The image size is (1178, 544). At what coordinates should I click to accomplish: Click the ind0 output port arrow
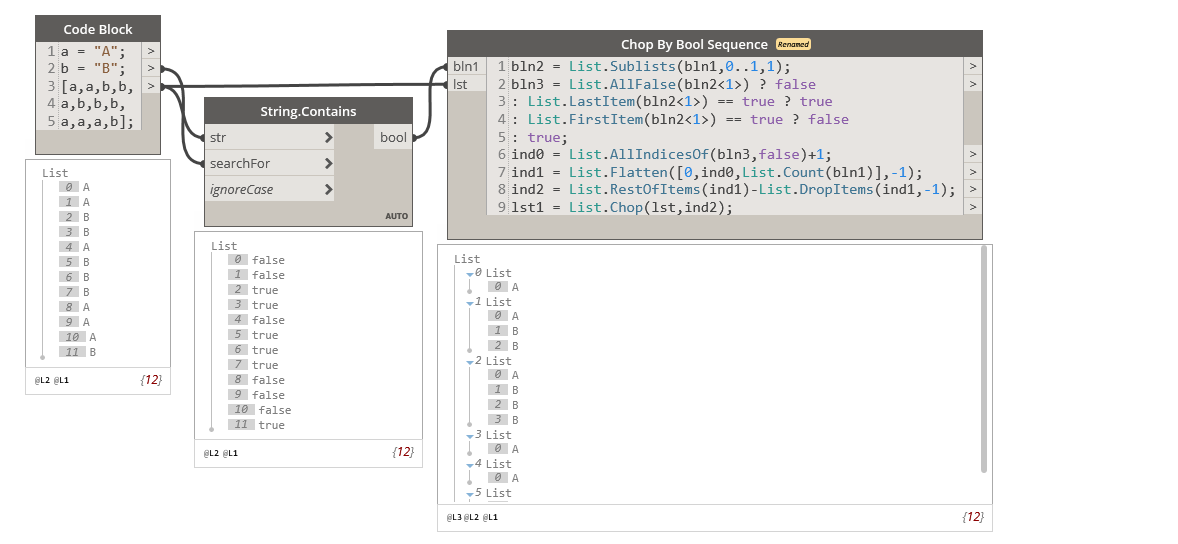[973, 154]
